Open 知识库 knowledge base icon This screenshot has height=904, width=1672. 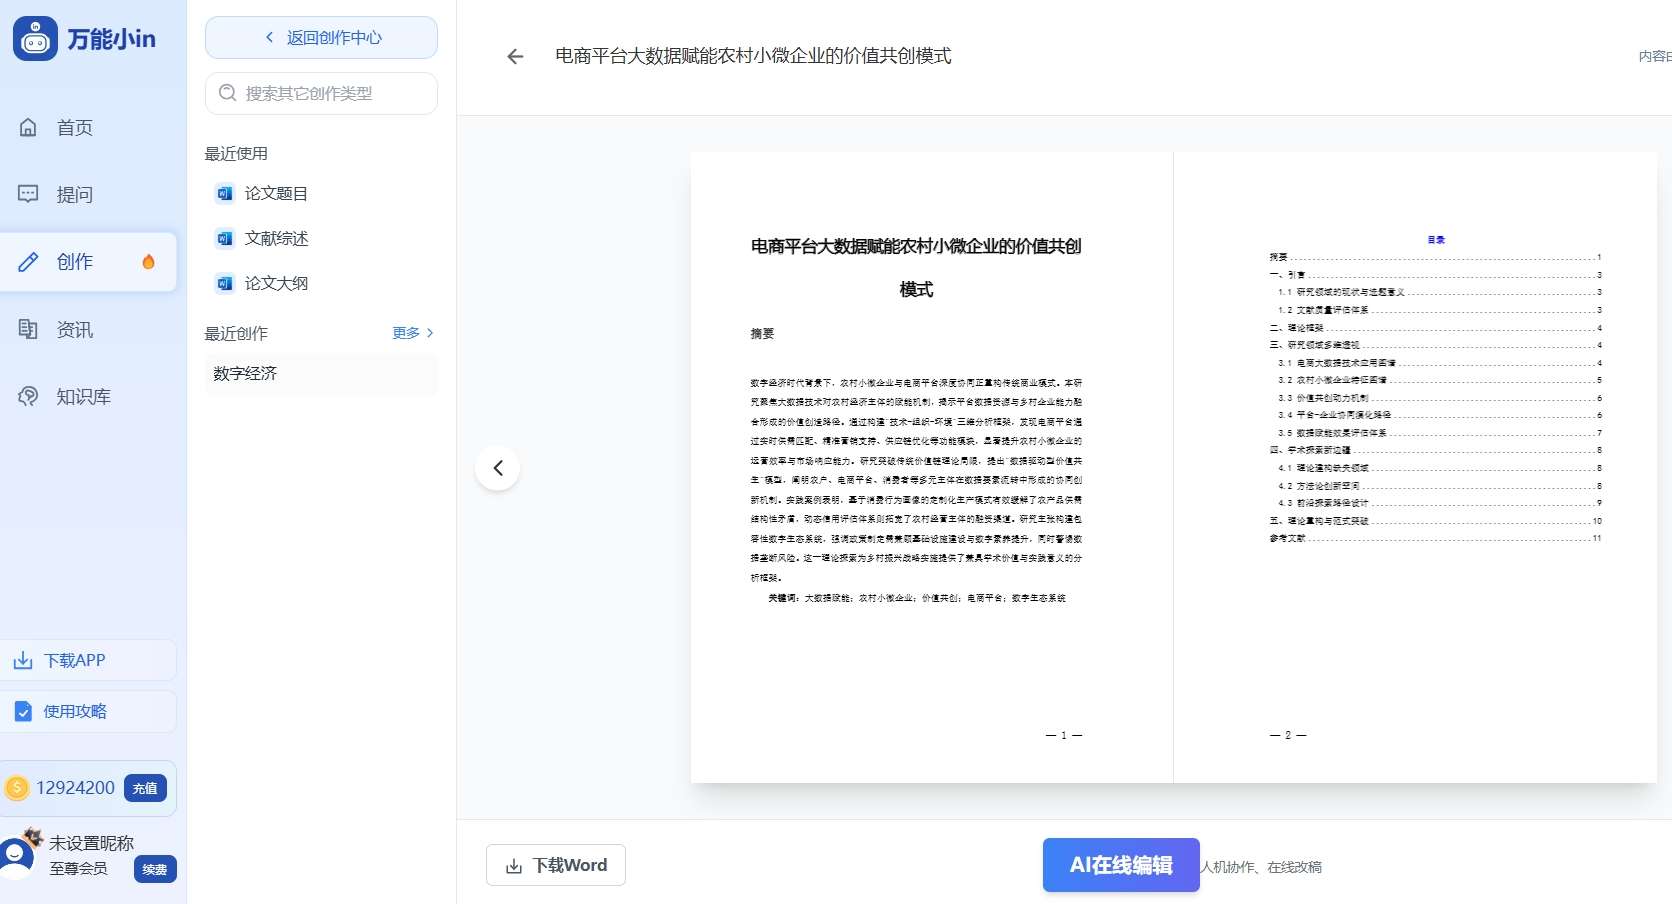(x=28, y=396)
